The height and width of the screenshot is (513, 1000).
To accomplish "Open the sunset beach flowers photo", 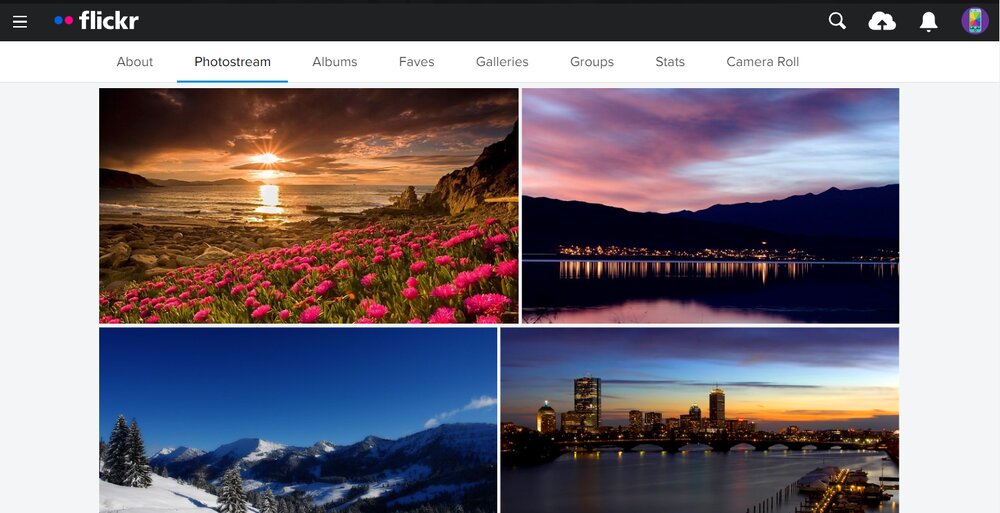I will click(309, 205).
